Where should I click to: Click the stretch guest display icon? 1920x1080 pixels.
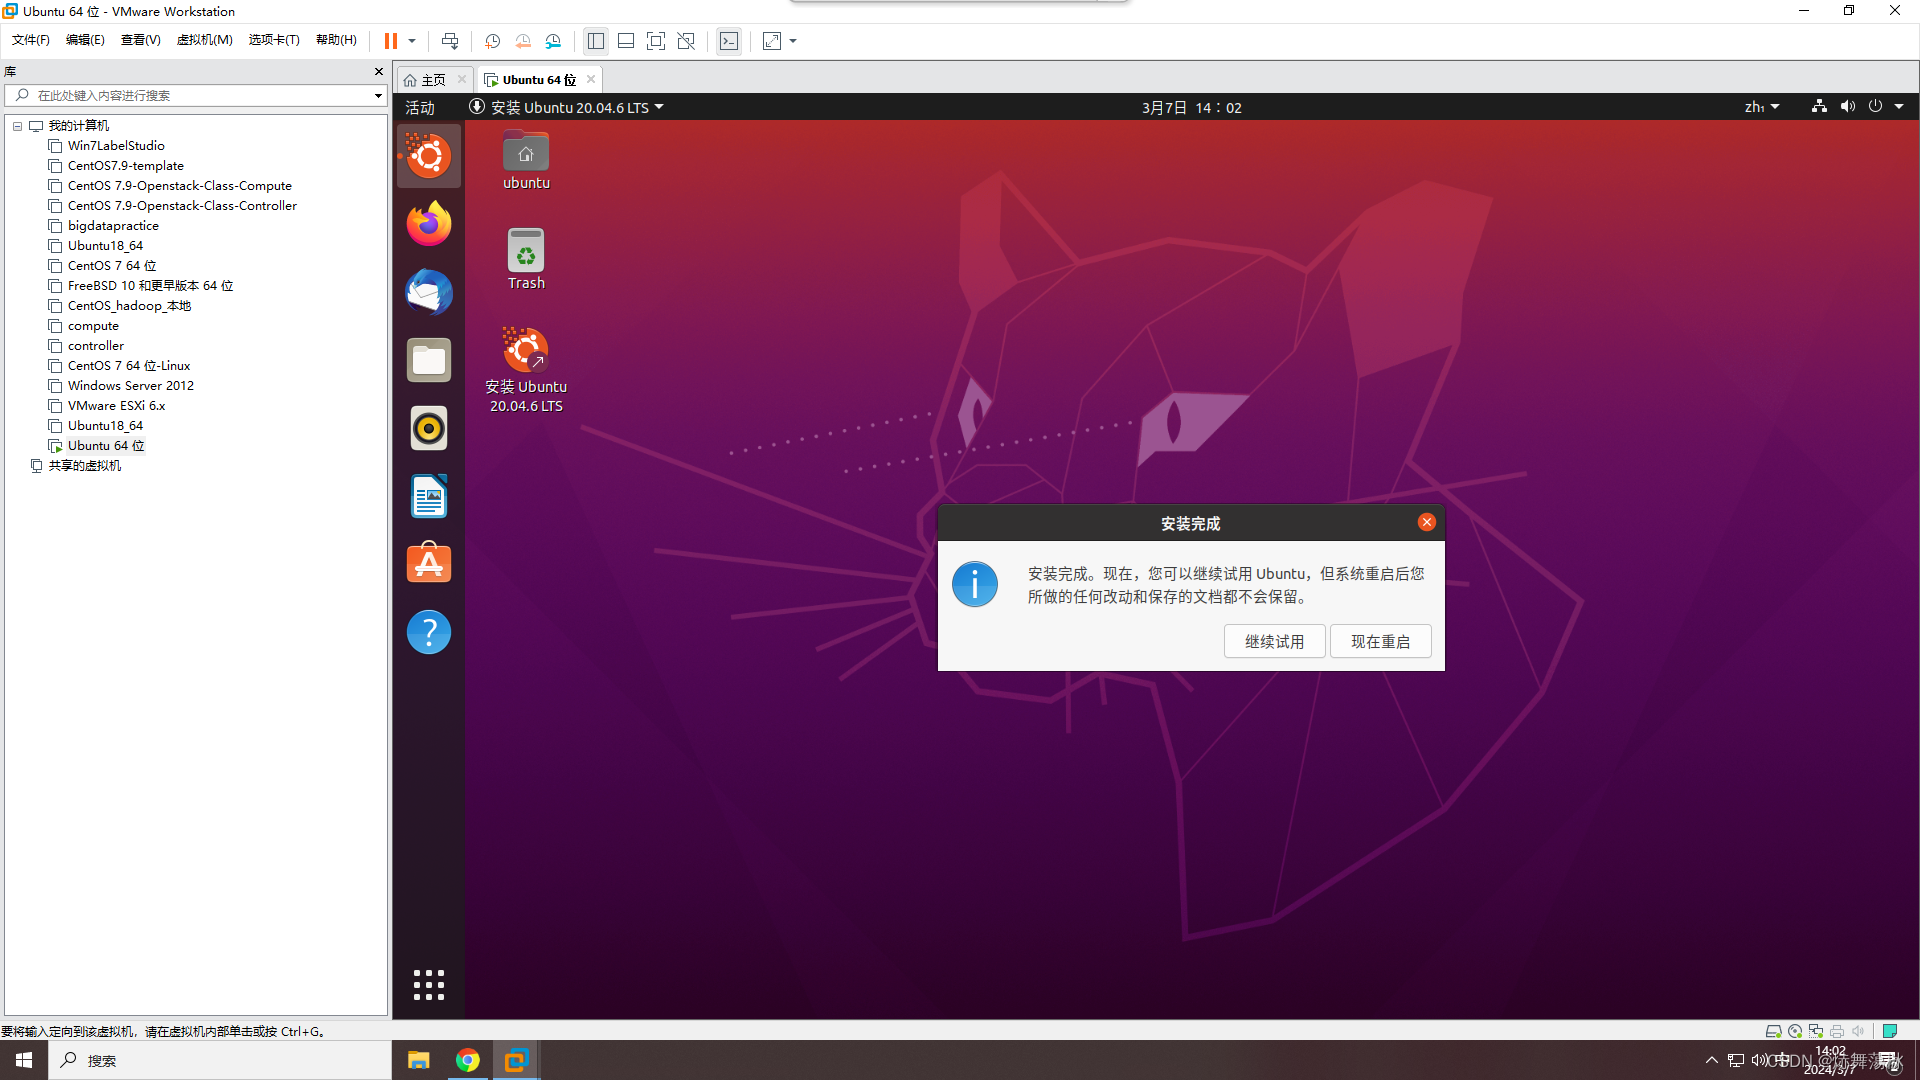pyautogui.click(x=772, y=41)
